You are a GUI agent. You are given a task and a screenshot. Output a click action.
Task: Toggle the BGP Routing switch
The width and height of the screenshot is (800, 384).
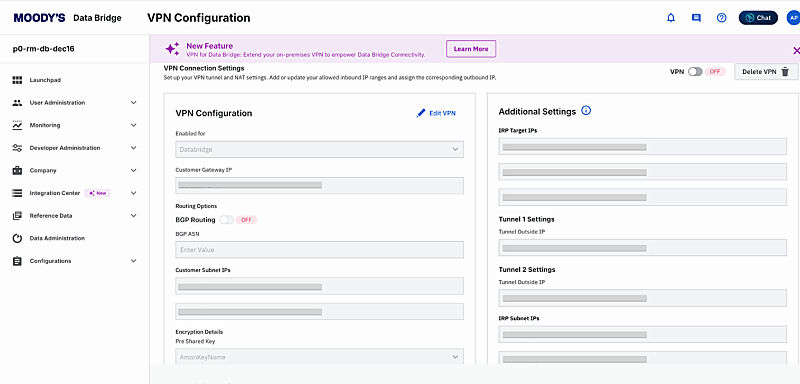coord(227,220)
